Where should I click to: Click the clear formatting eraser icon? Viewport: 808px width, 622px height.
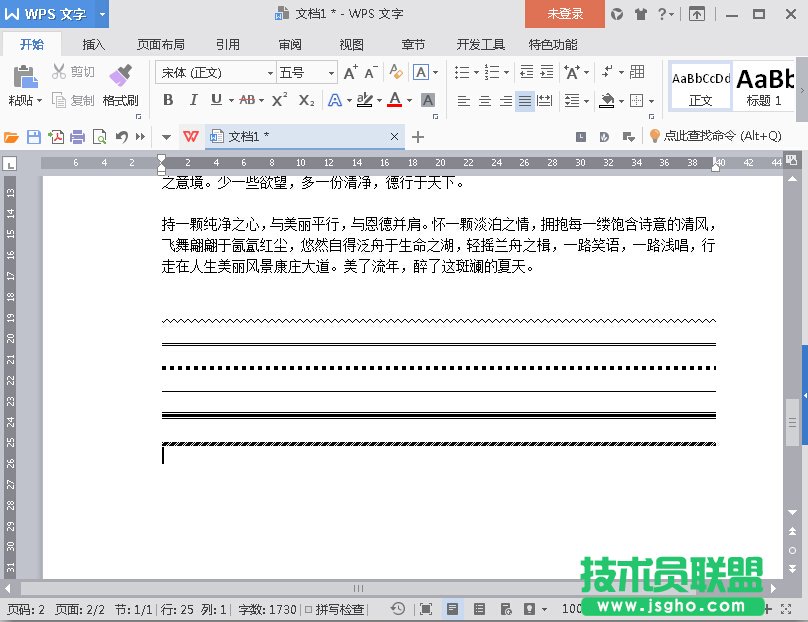396,72
